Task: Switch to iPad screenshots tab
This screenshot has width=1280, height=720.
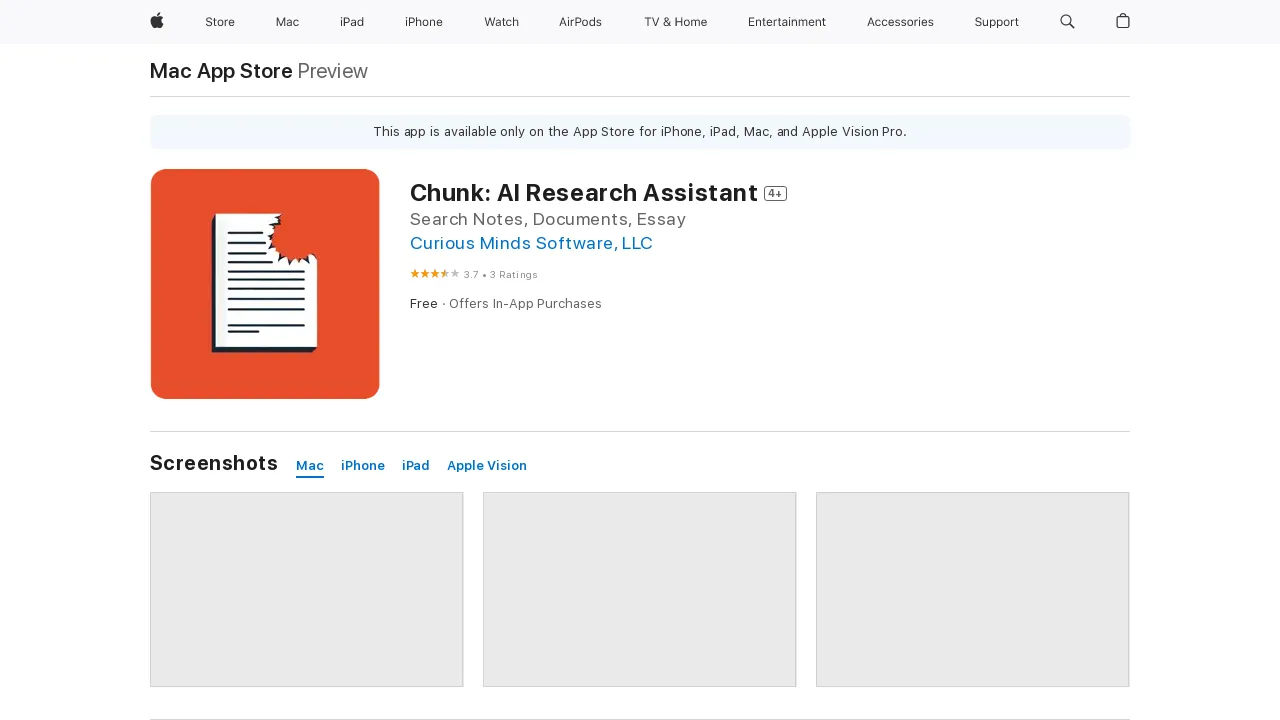Action: point(416,466)
